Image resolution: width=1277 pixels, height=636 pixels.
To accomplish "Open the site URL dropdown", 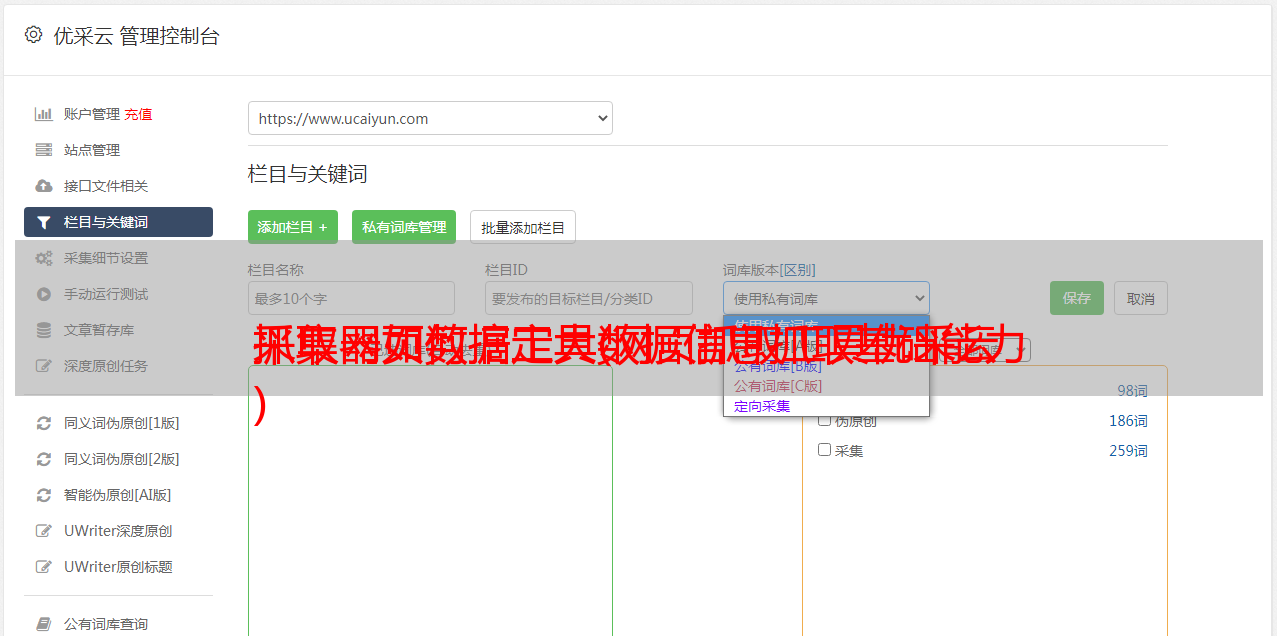I will tap(430, 118).
